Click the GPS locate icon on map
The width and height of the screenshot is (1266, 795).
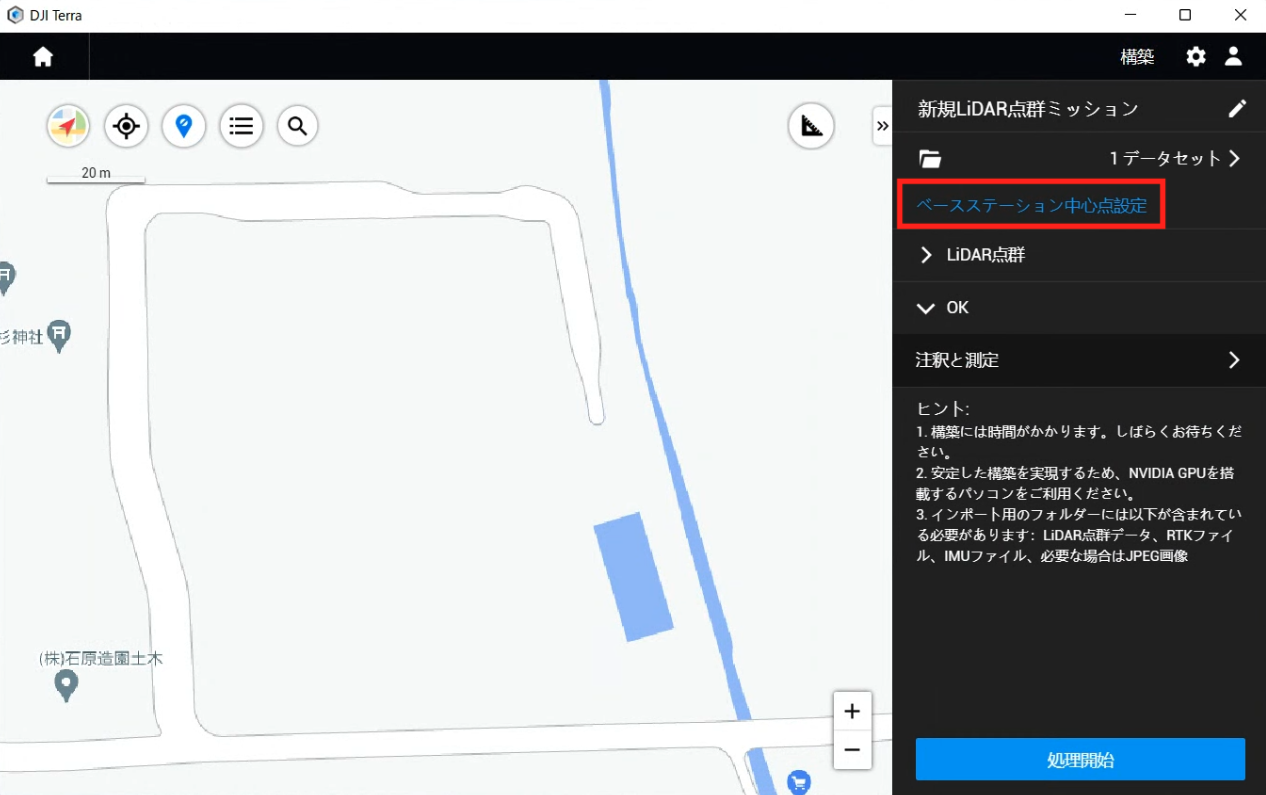pyautogui.click(x=126, y=125)
